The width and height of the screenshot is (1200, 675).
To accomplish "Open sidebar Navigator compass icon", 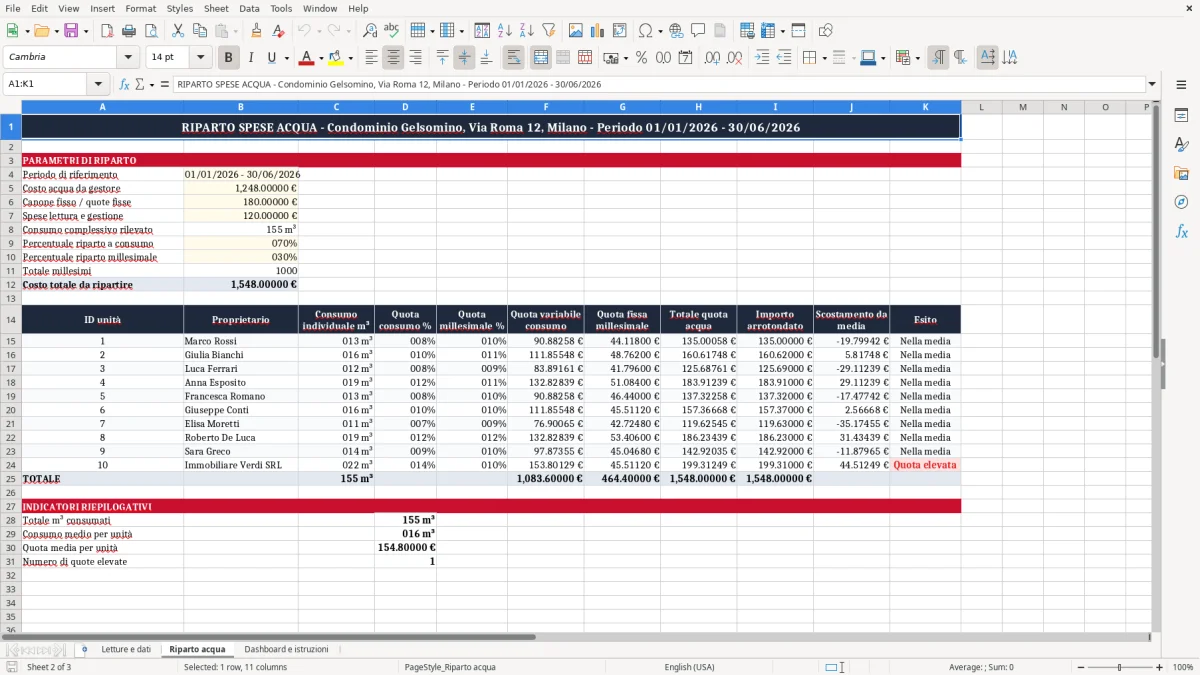I will (x=1181, y=202).
